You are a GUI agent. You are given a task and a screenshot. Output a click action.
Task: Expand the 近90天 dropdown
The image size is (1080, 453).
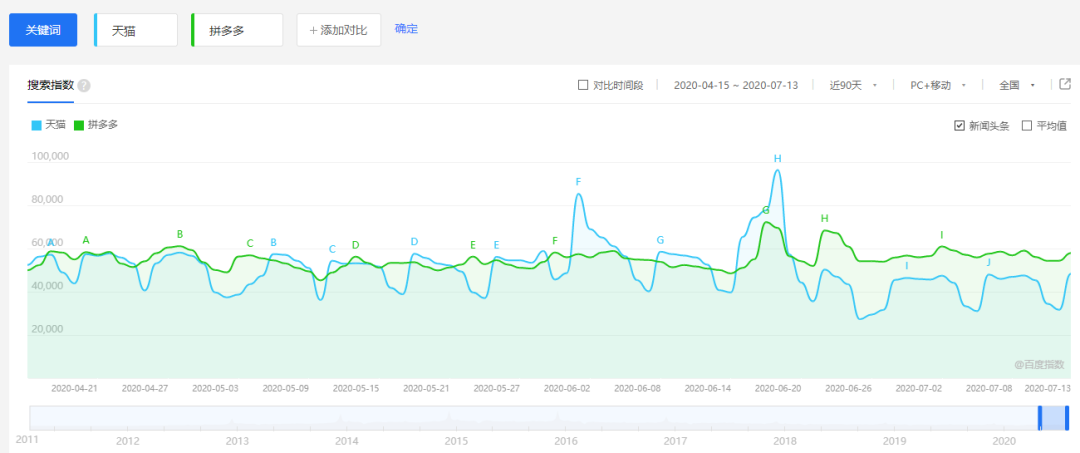pos(853,85)
